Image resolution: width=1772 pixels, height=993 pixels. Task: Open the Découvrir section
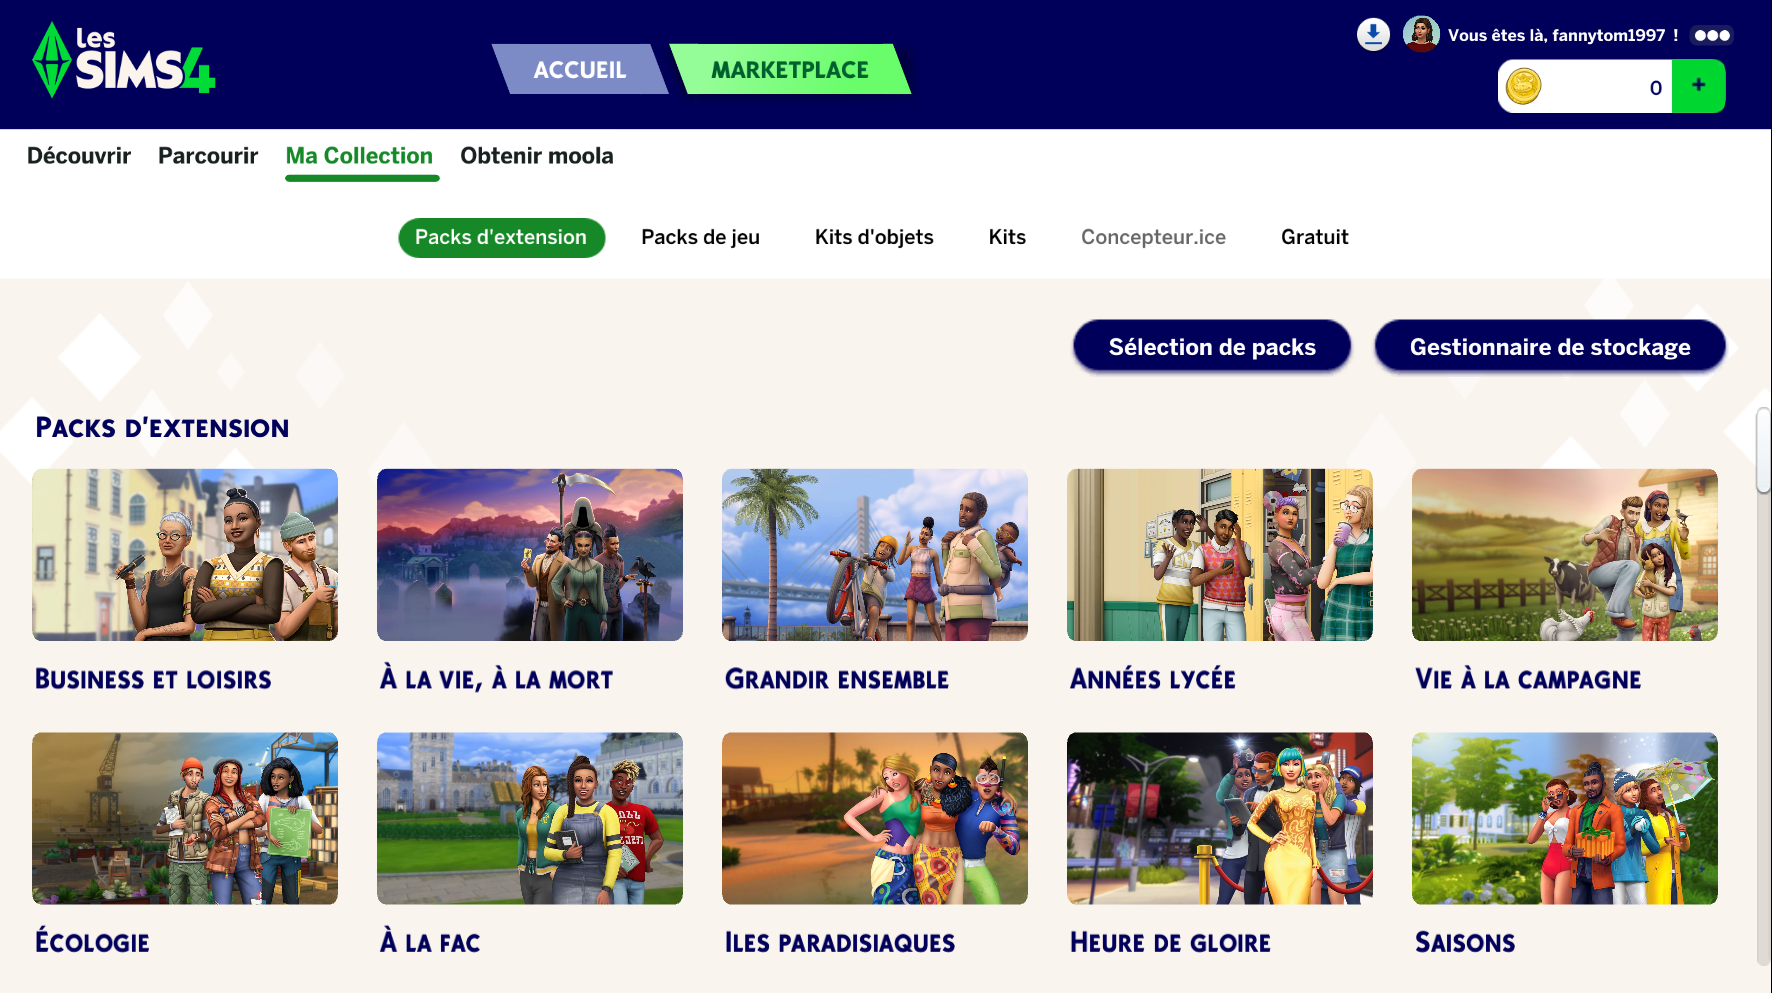pos(79,156)
